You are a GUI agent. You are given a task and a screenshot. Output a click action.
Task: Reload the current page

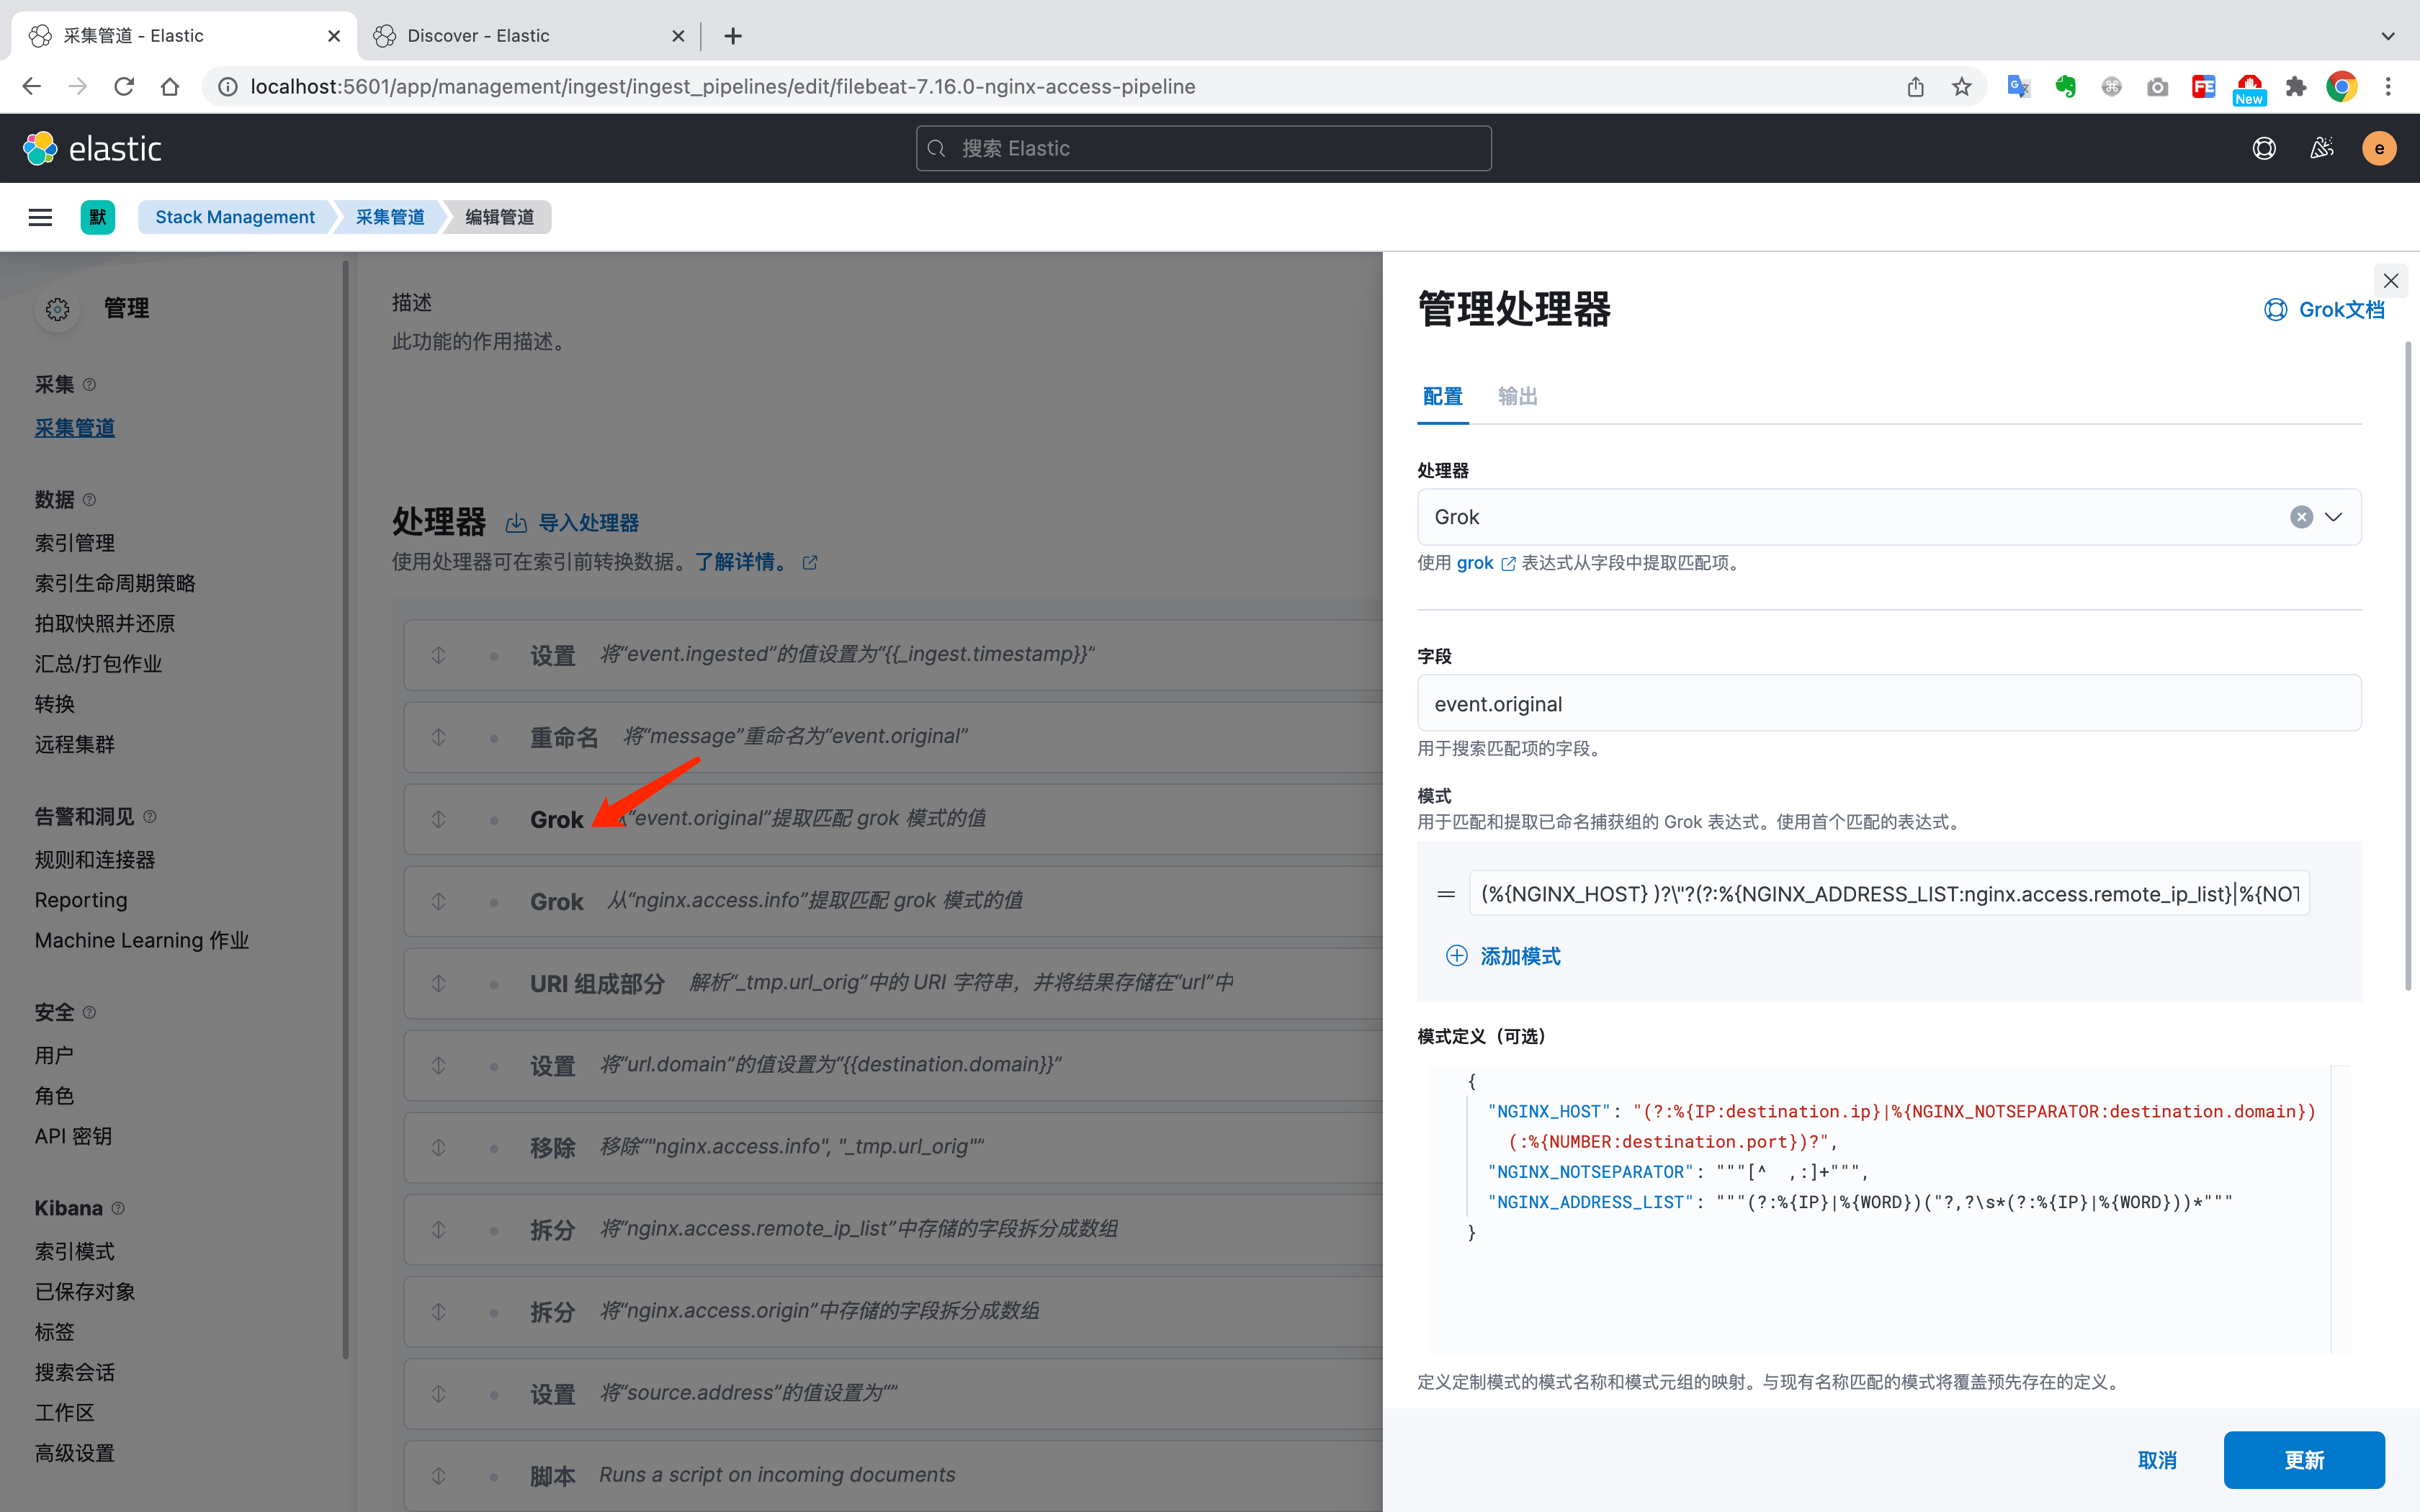pyautogui.click(x=124, y=87)
